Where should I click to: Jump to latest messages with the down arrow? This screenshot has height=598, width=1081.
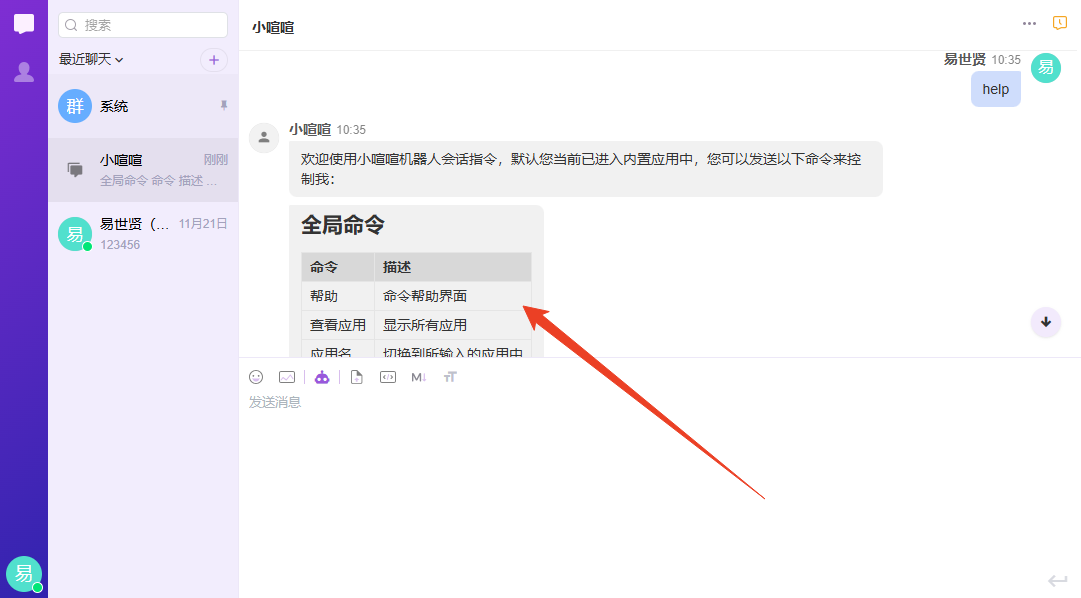(x=1045, y=323)
